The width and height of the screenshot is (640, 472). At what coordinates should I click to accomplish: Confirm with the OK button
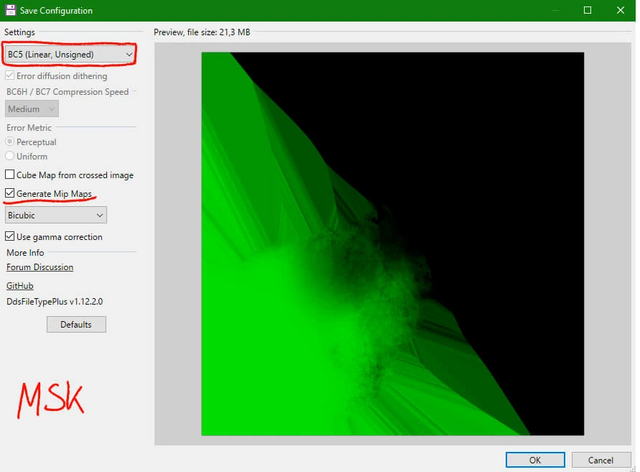(x=534, y=459)
